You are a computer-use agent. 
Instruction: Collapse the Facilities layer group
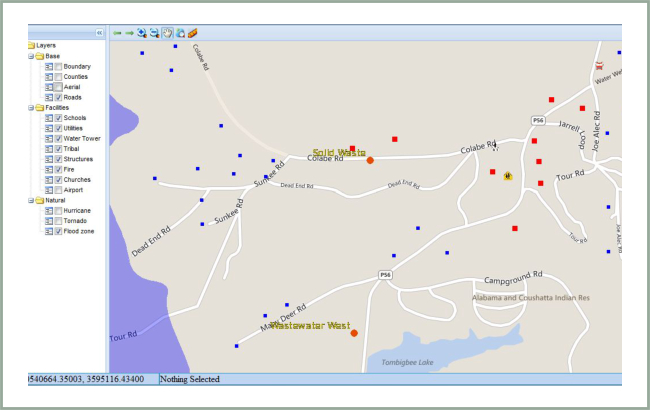[x=31, y=108]
